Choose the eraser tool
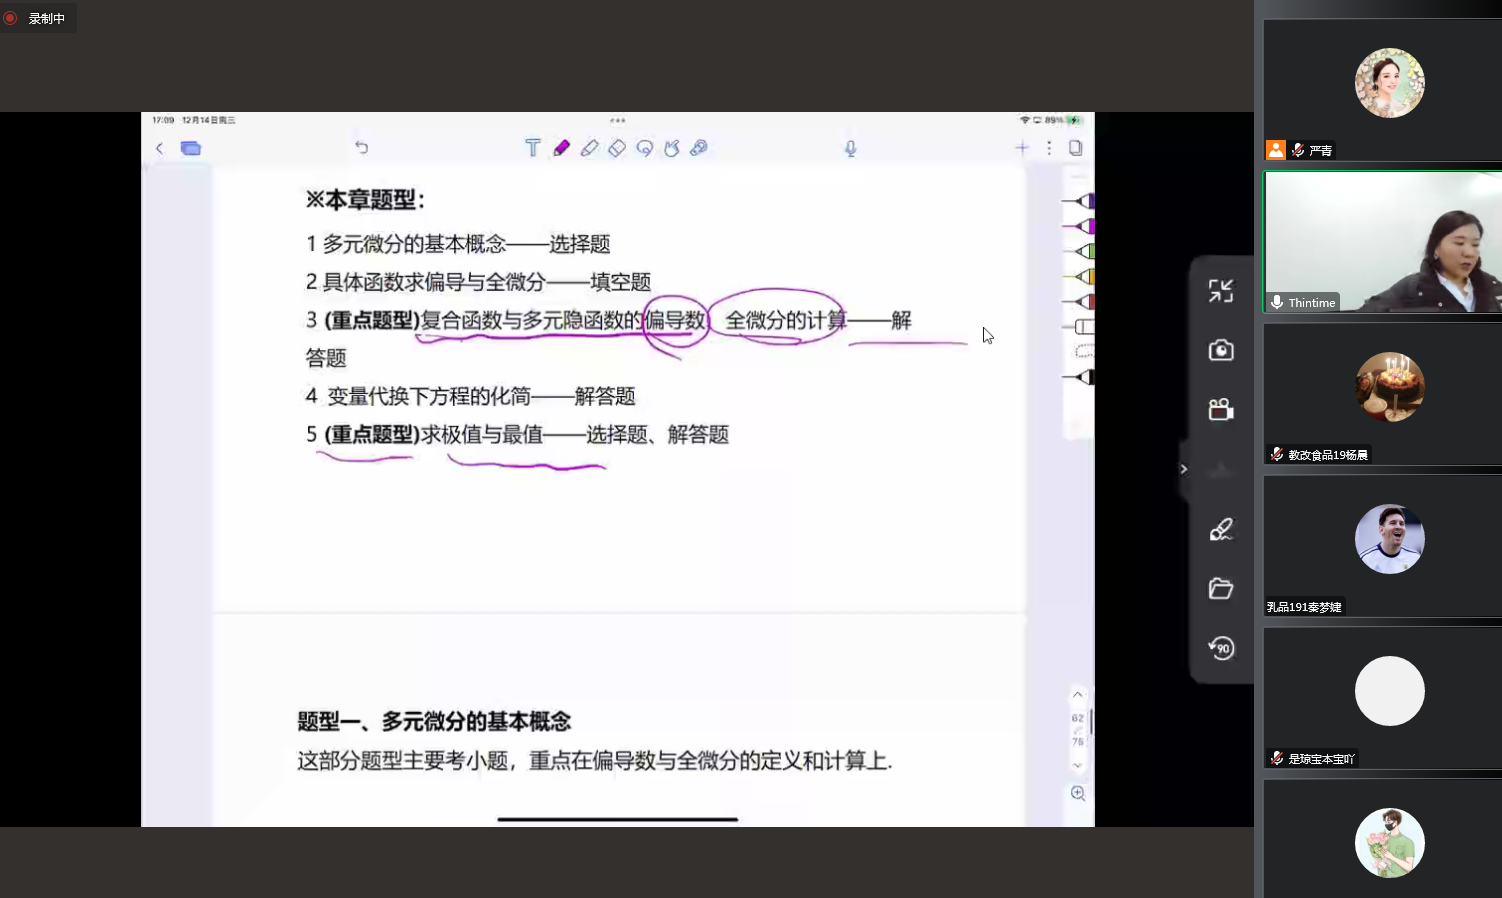 tap(617, 148)
